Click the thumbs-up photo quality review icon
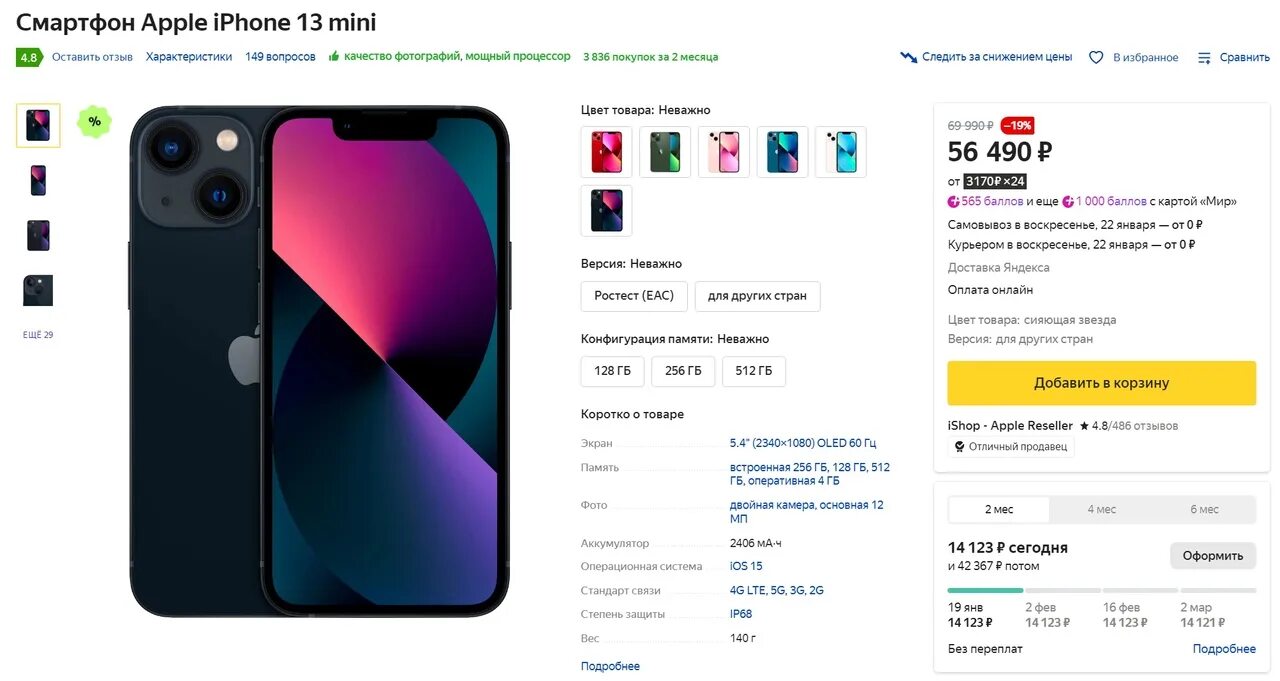 pyautogui.click(x=334, y=56)
